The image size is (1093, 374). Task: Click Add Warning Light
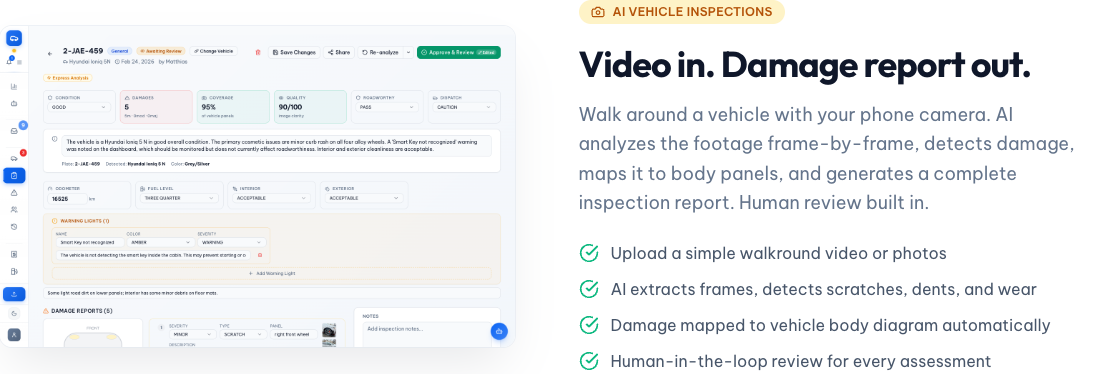click(x=272, y=273)
